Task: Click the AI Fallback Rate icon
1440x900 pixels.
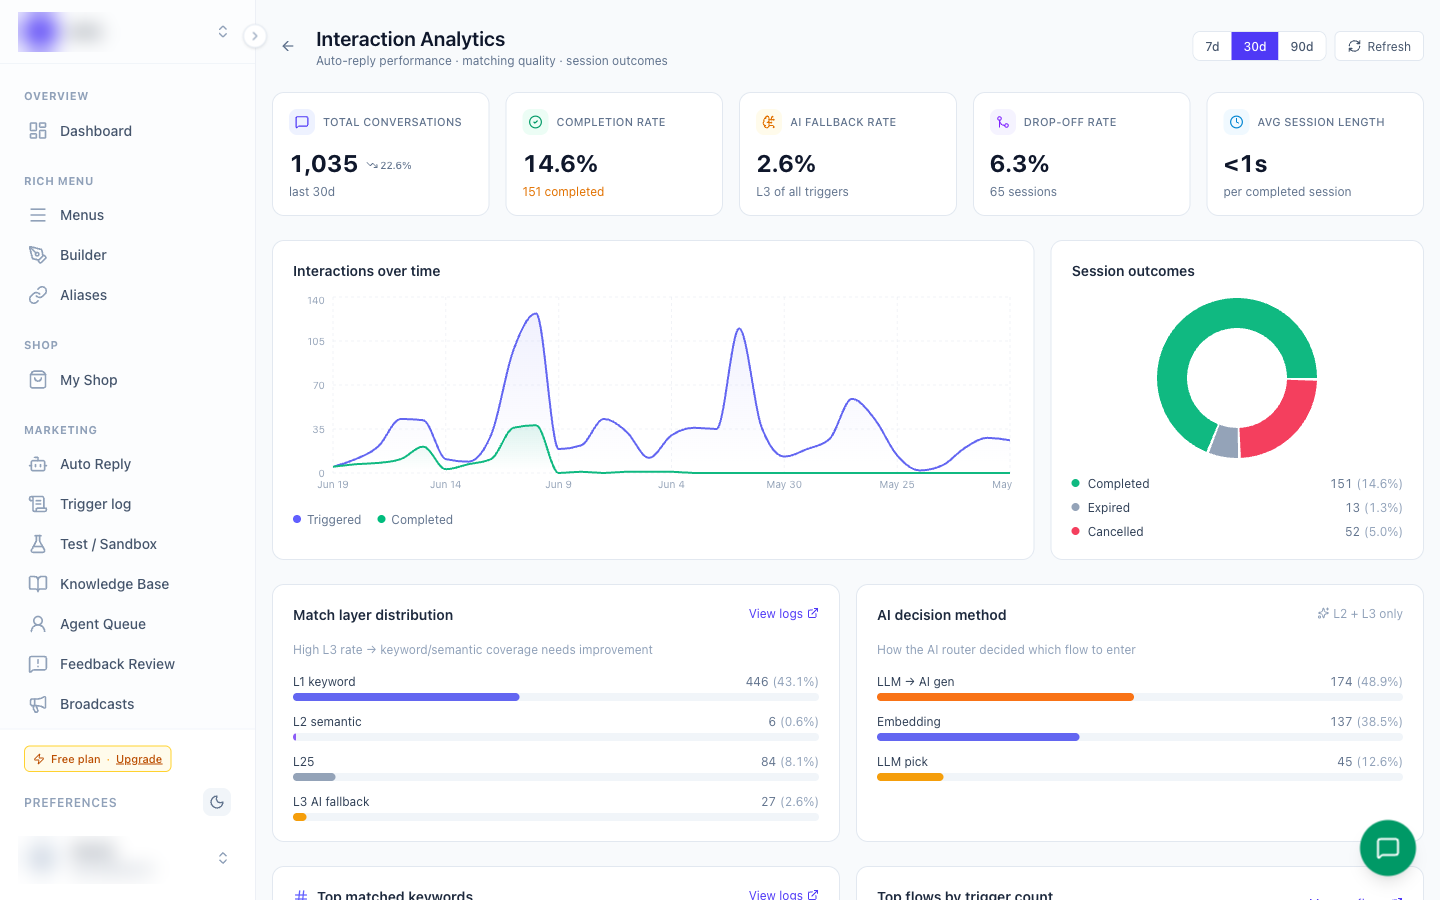Action: tap(768, 122)
